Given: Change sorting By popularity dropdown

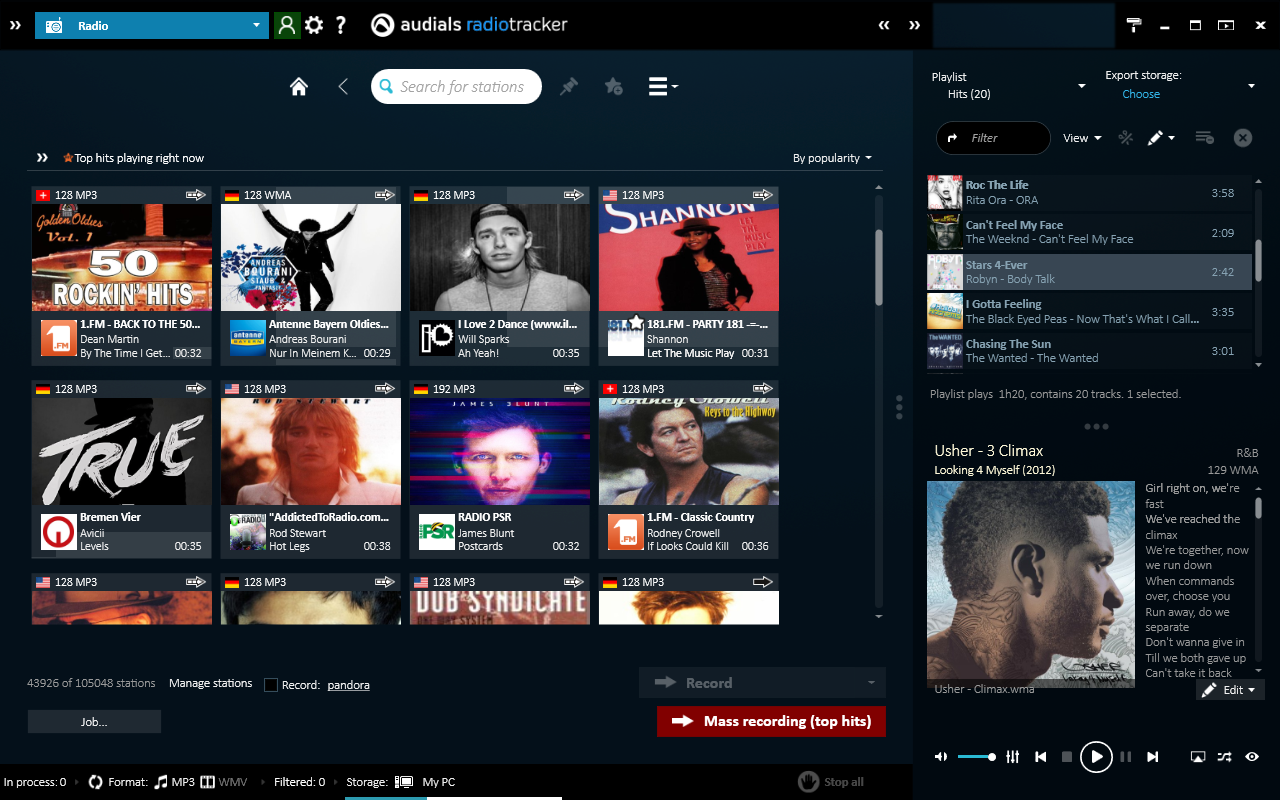Looking at the screenshot, I should 832,158.
